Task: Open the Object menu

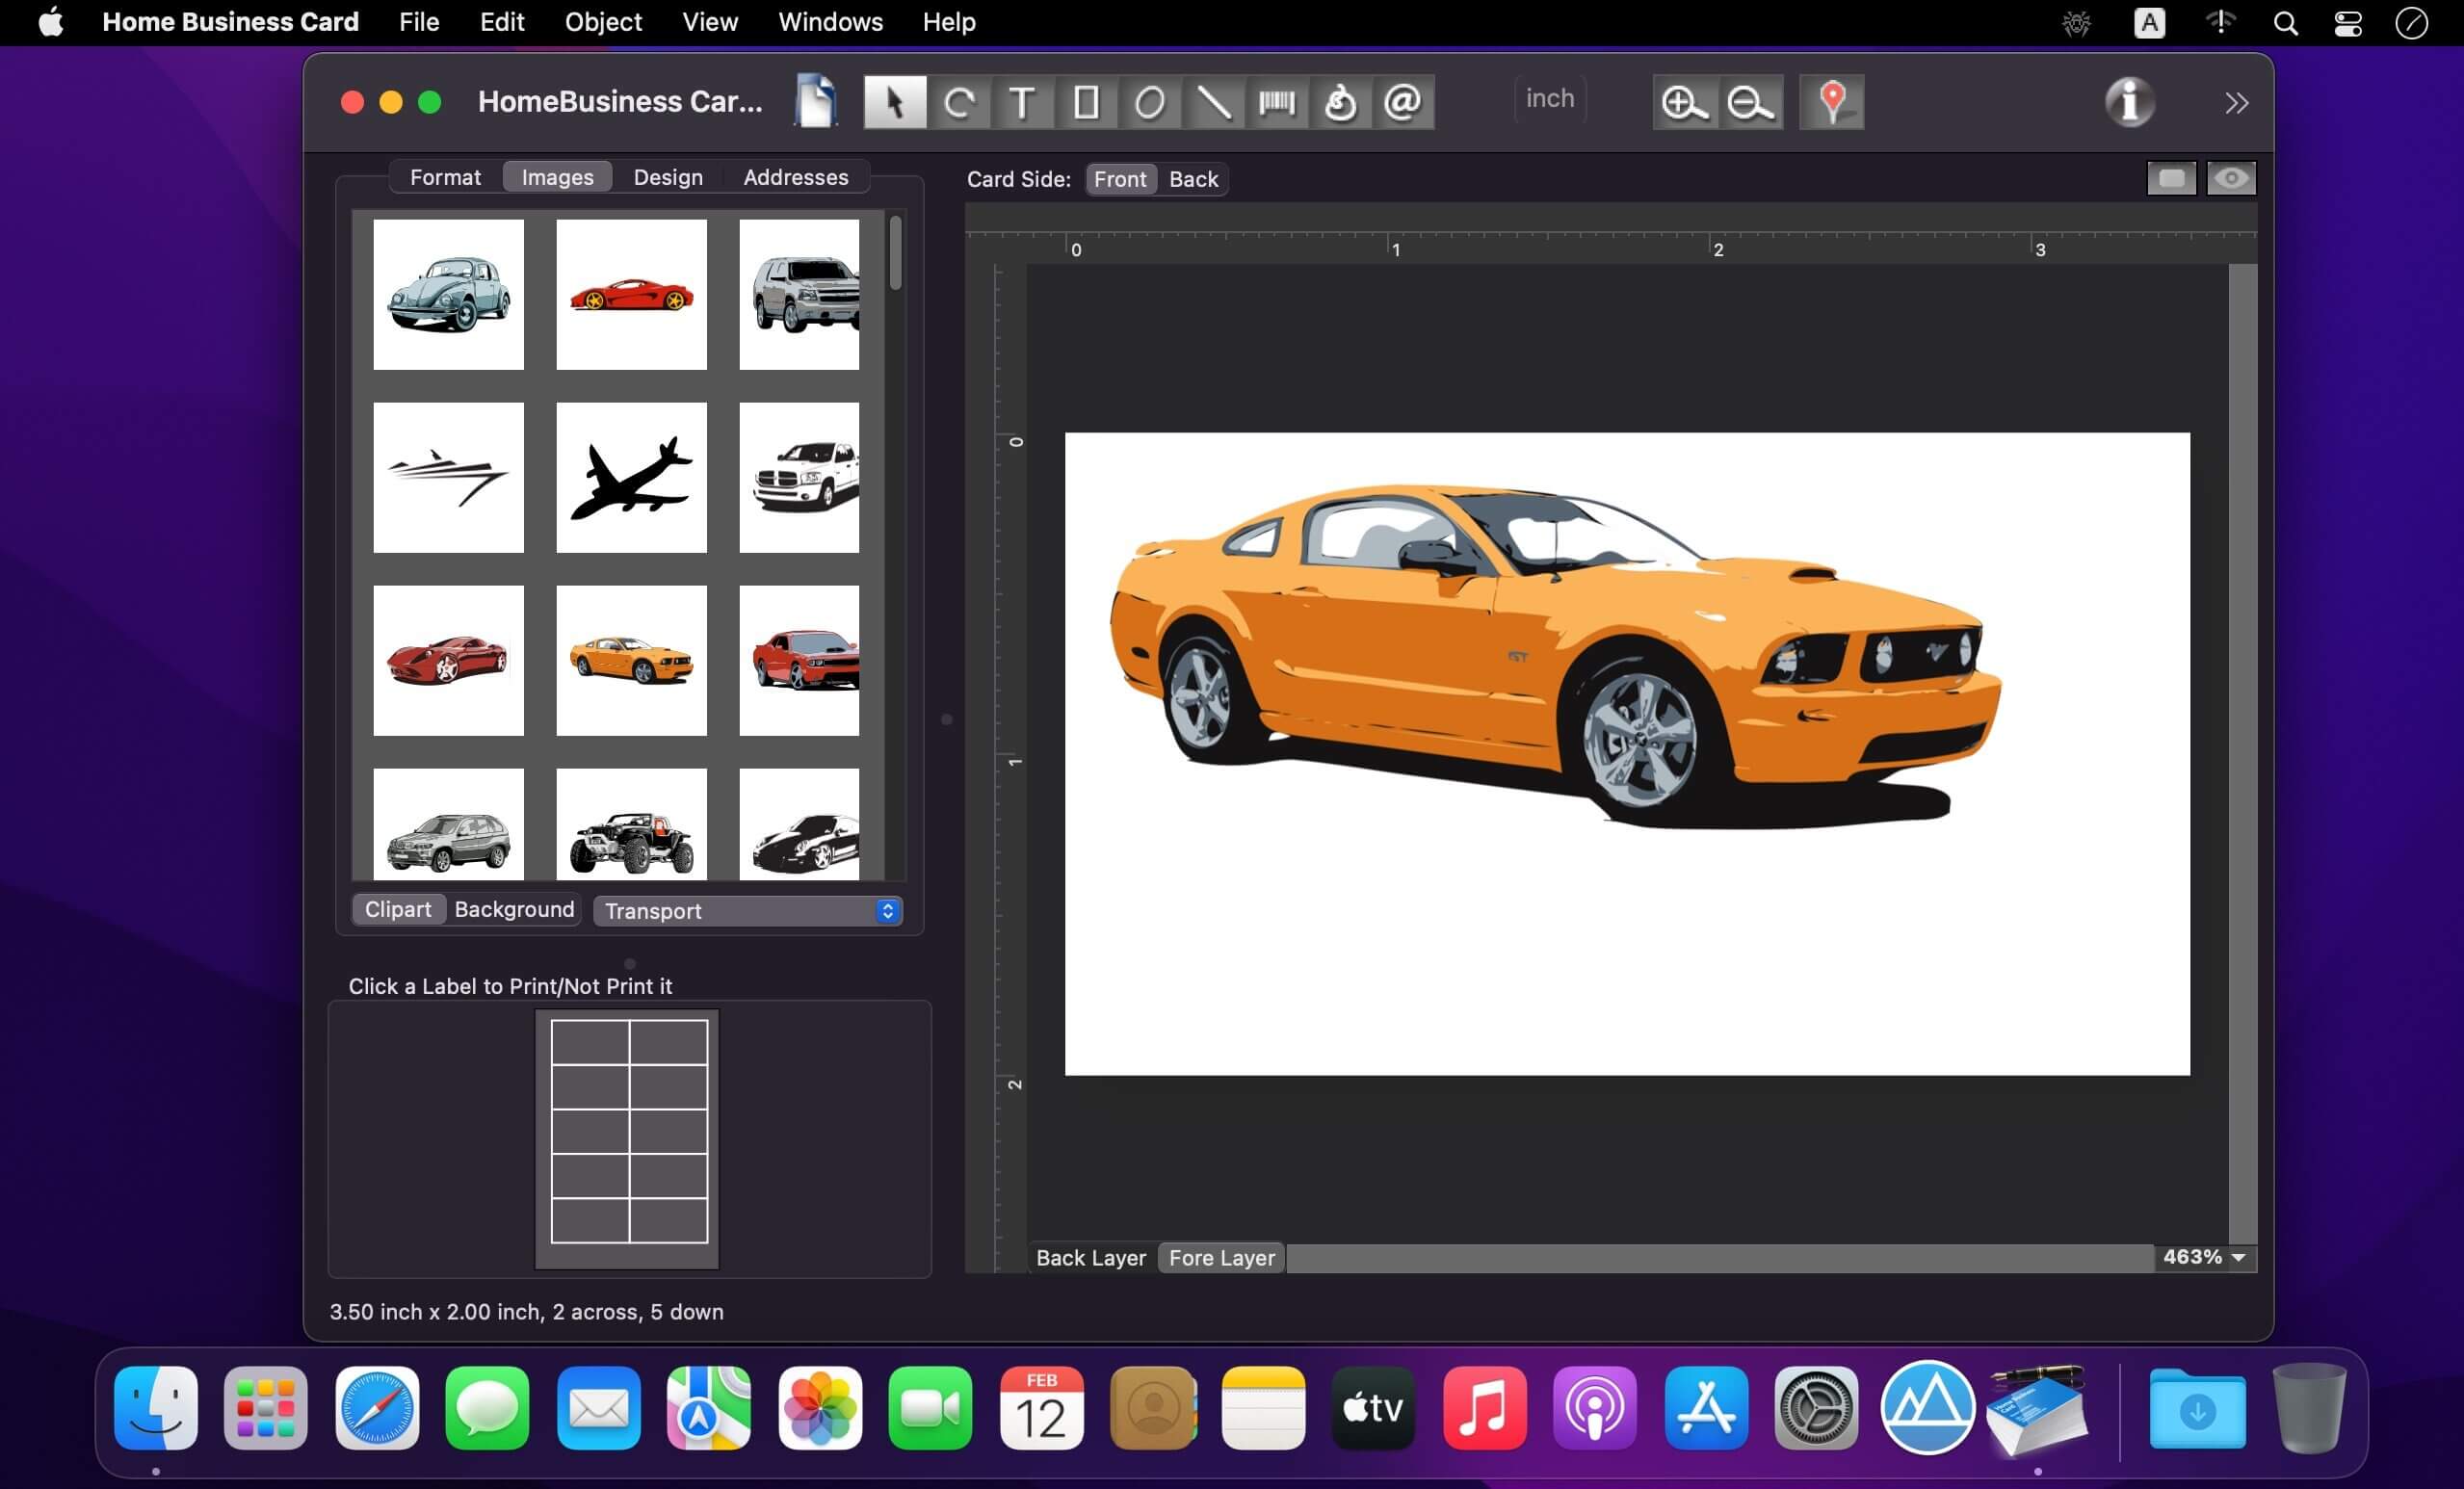Action: point(603,22)
